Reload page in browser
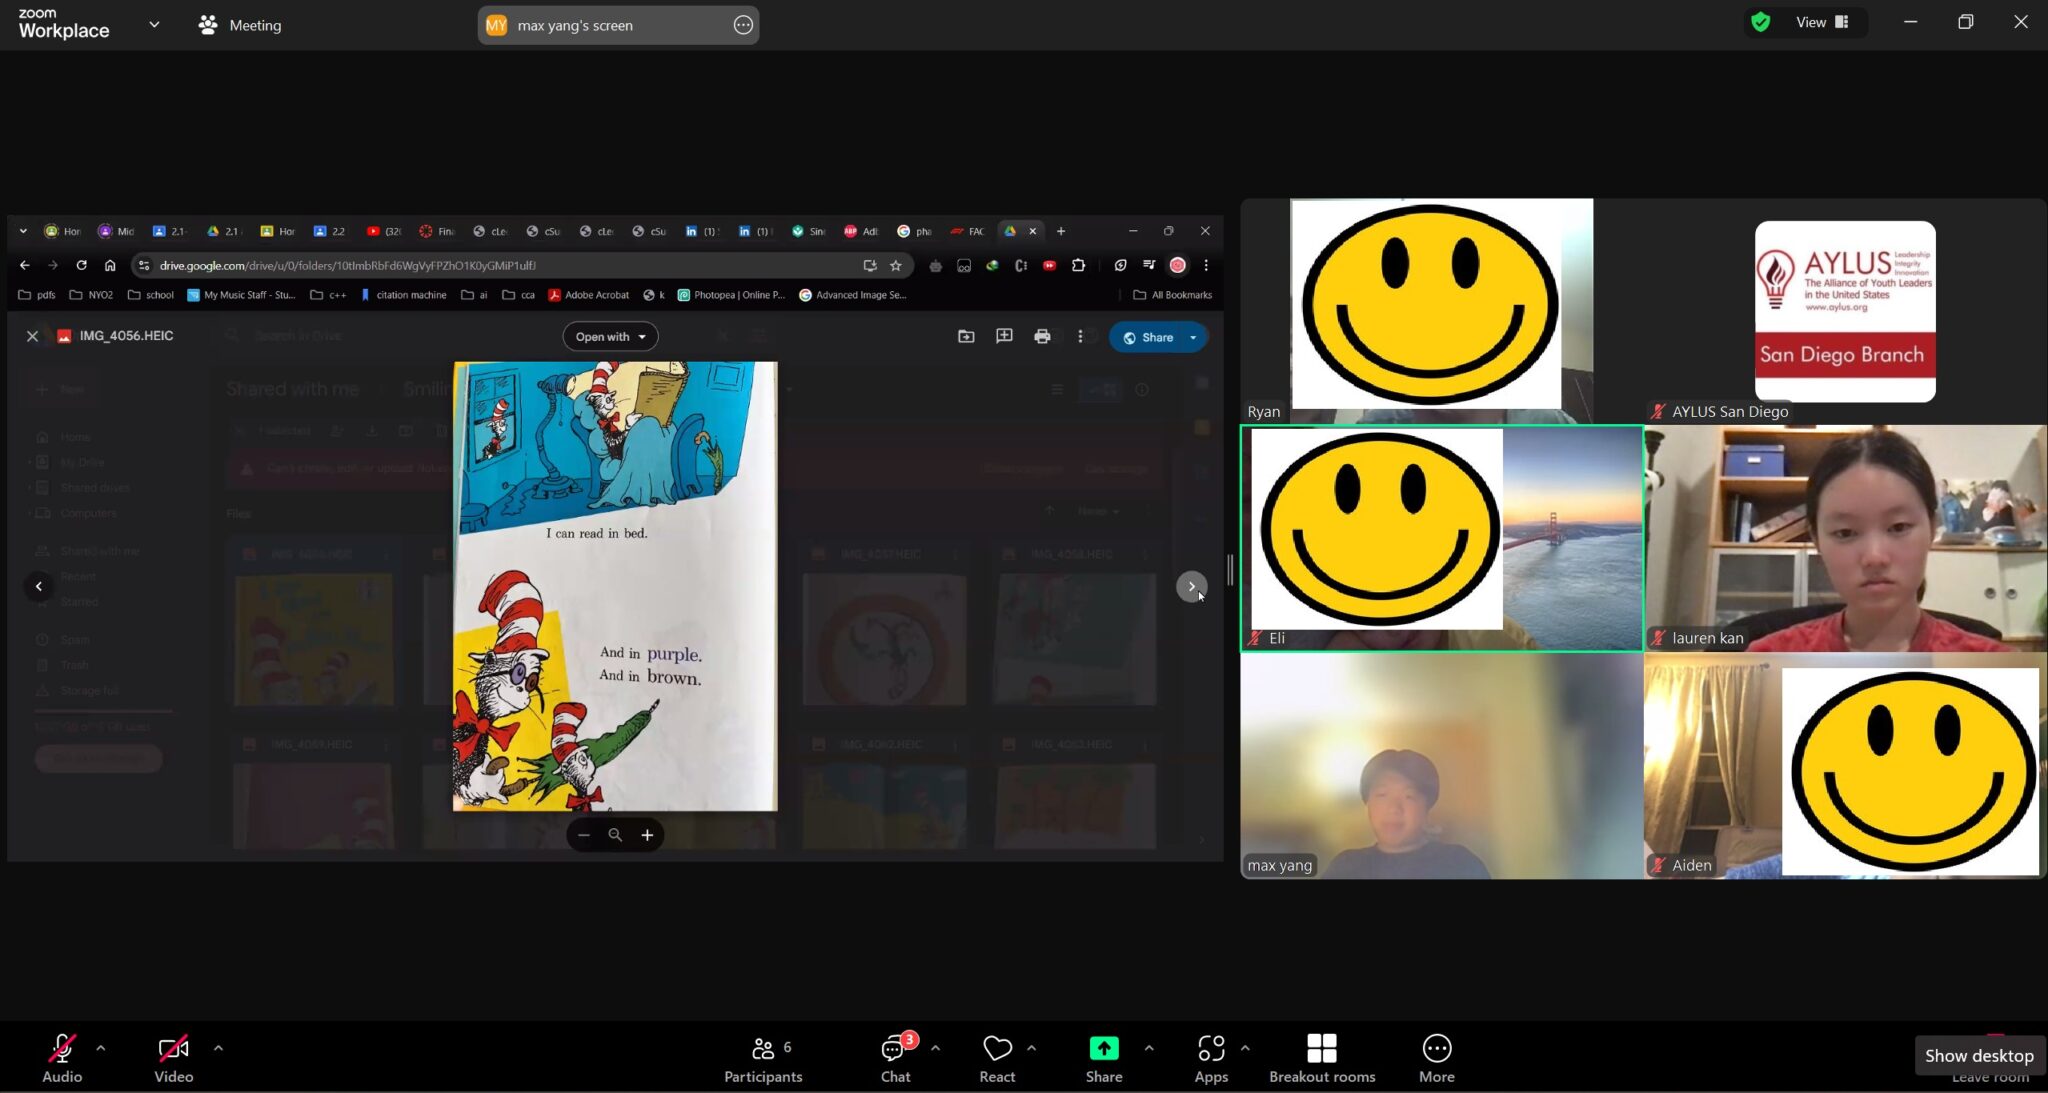The image size is (2048, 1093). pos(81,265)
